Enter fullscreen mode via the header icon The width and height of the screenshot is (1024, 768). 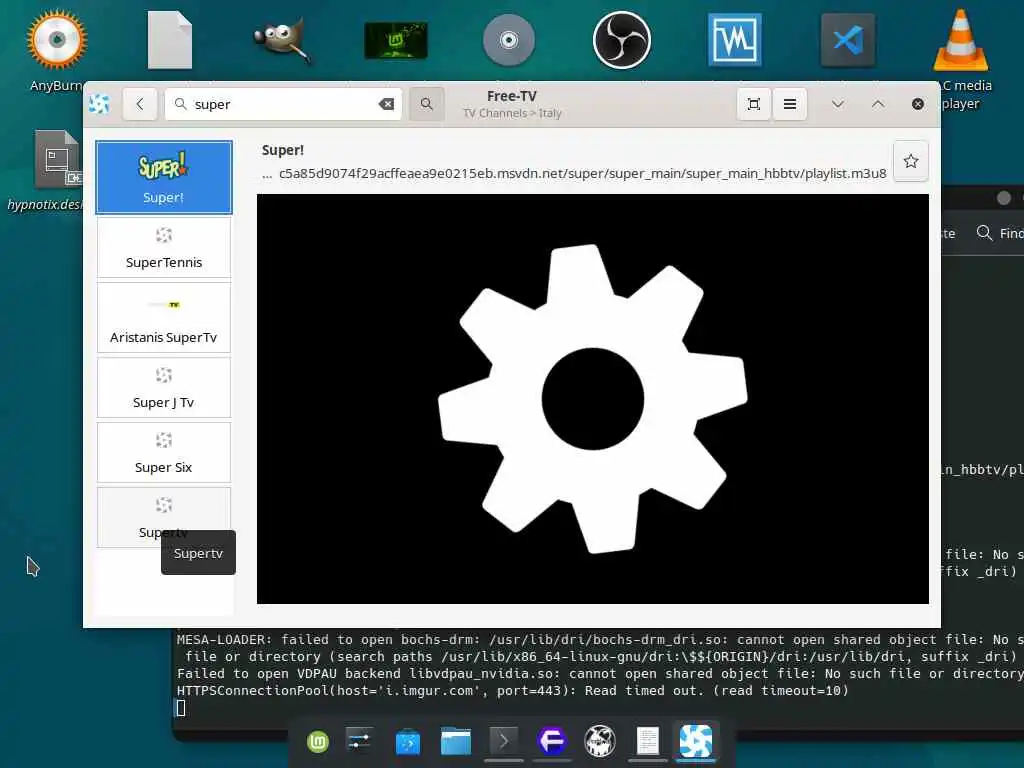tap(754, 104)
